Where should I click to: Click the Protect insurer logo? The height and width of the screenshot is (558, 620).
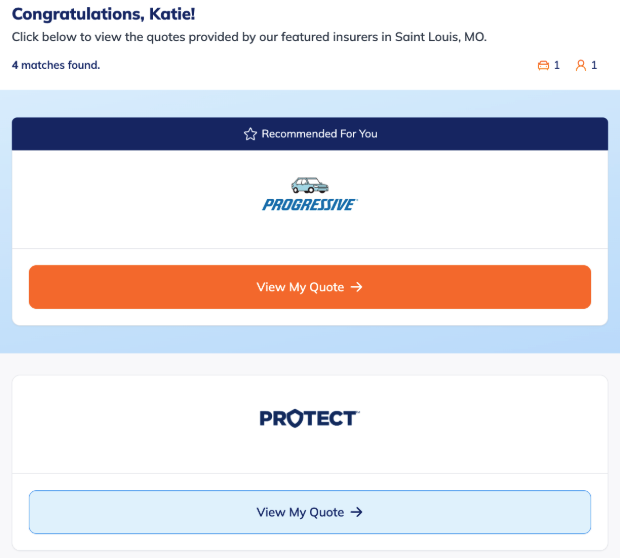pyautogui.click(x=309, y=418)
